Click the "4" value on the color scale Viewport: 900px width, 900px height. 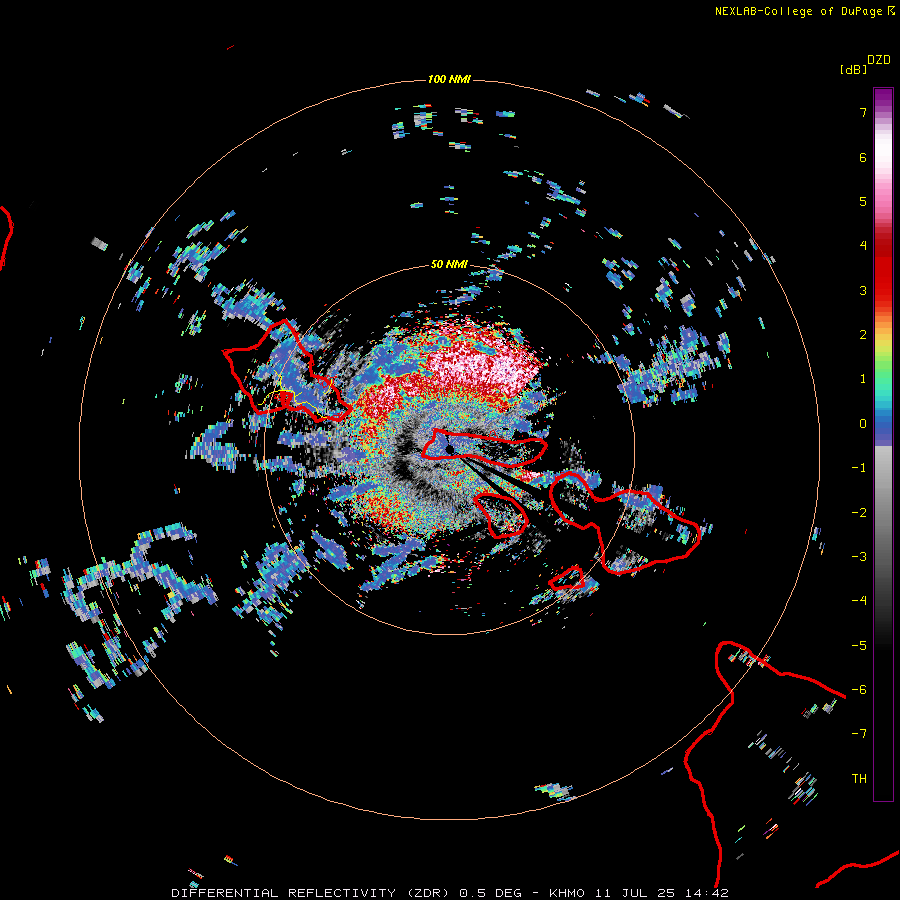coord(863,246)
